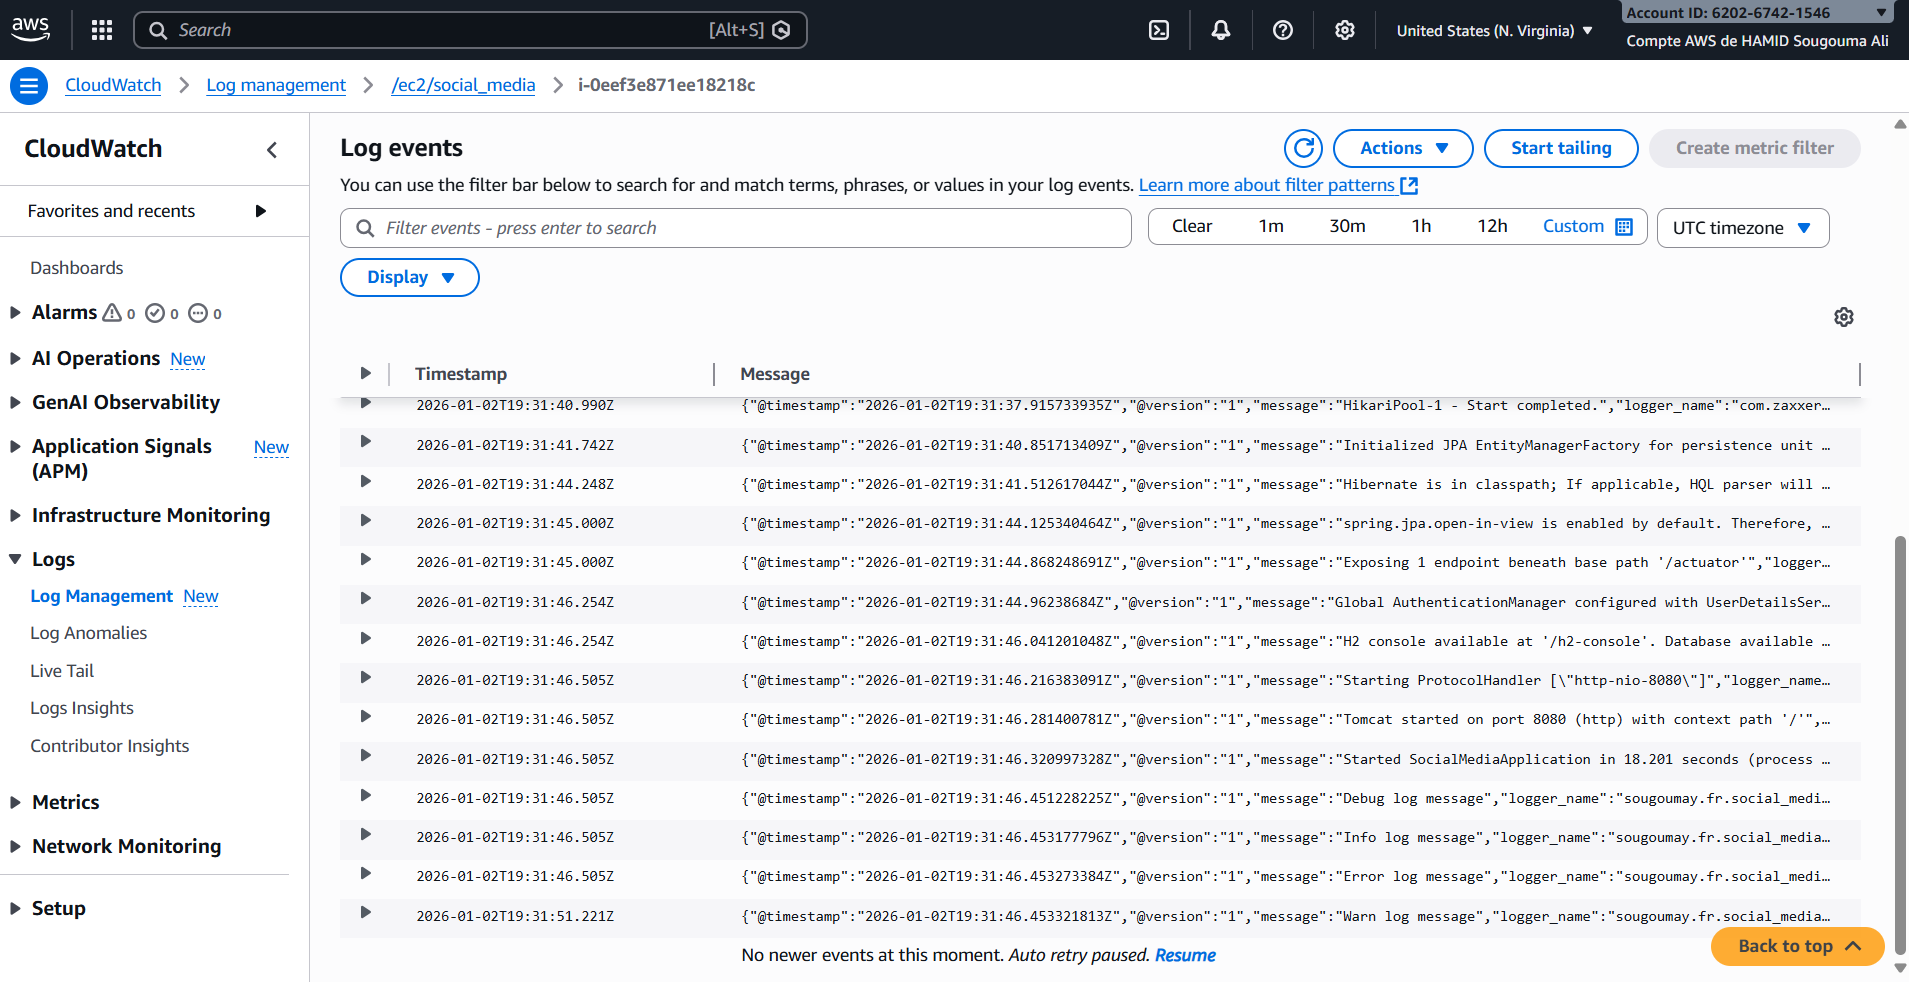Launch the CloudShell terminal icon

click(x=1159, y=30)
